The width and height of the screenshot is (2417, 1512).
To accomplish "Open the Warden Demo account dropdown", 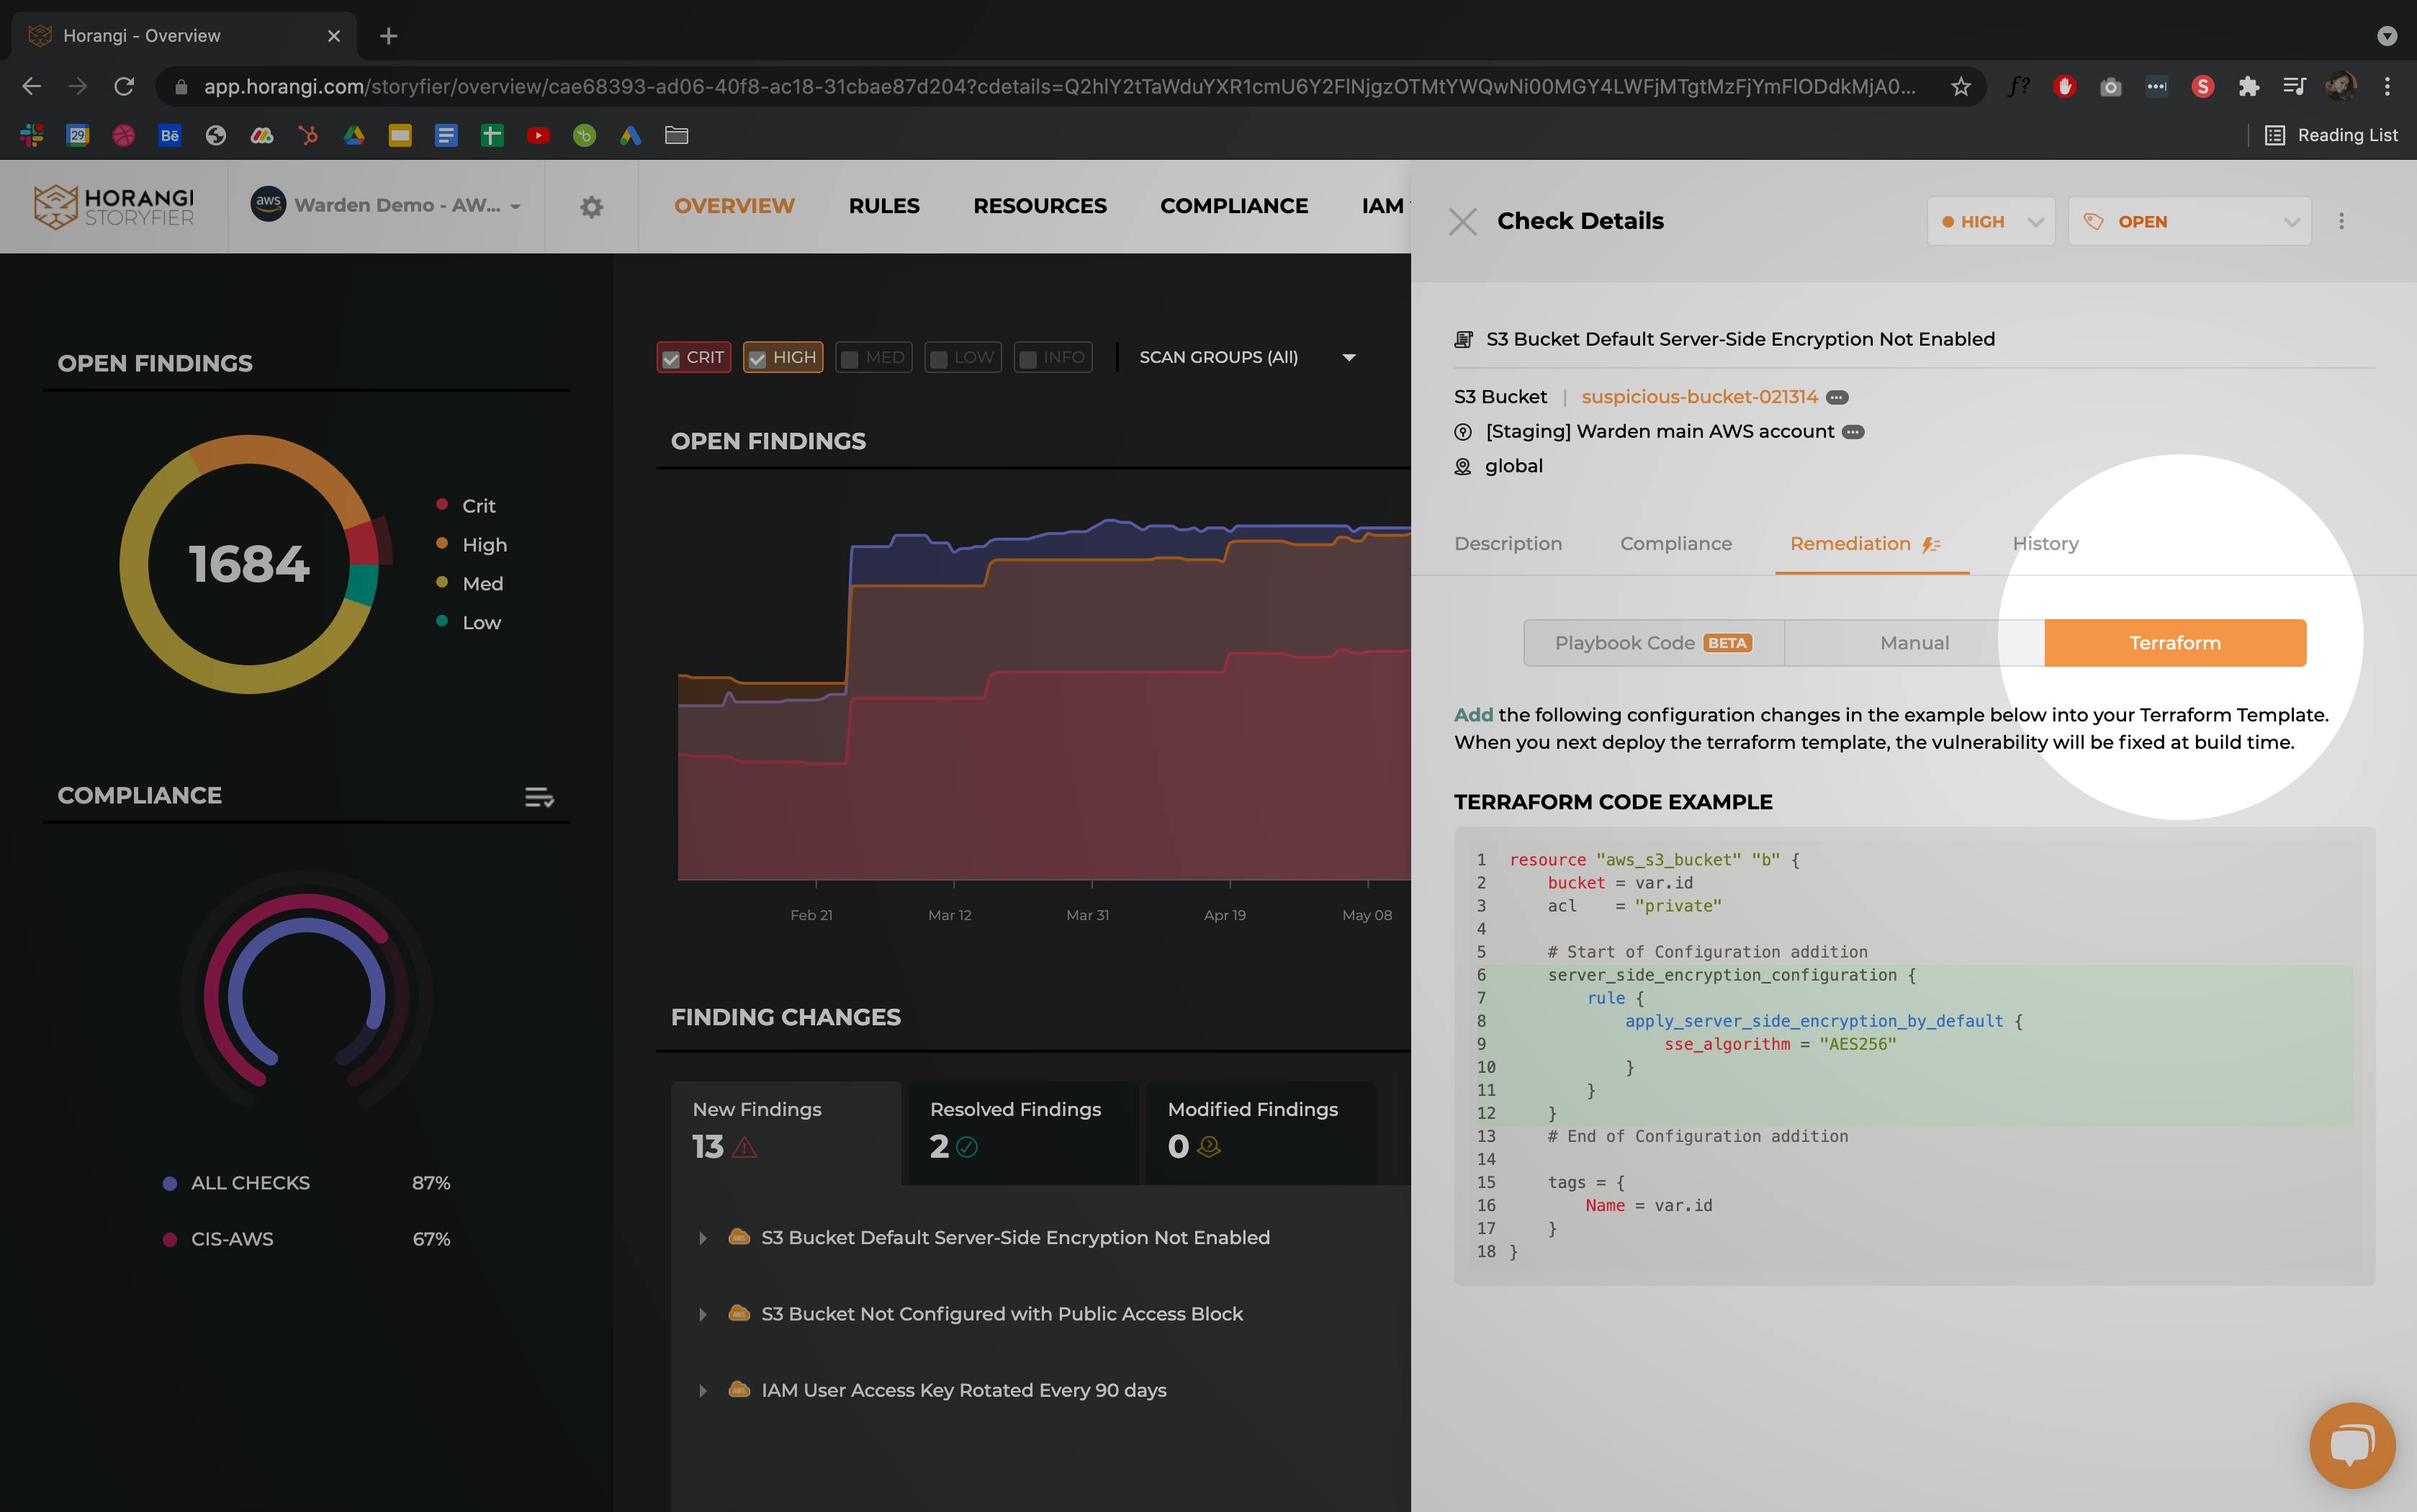I will 386,206.
